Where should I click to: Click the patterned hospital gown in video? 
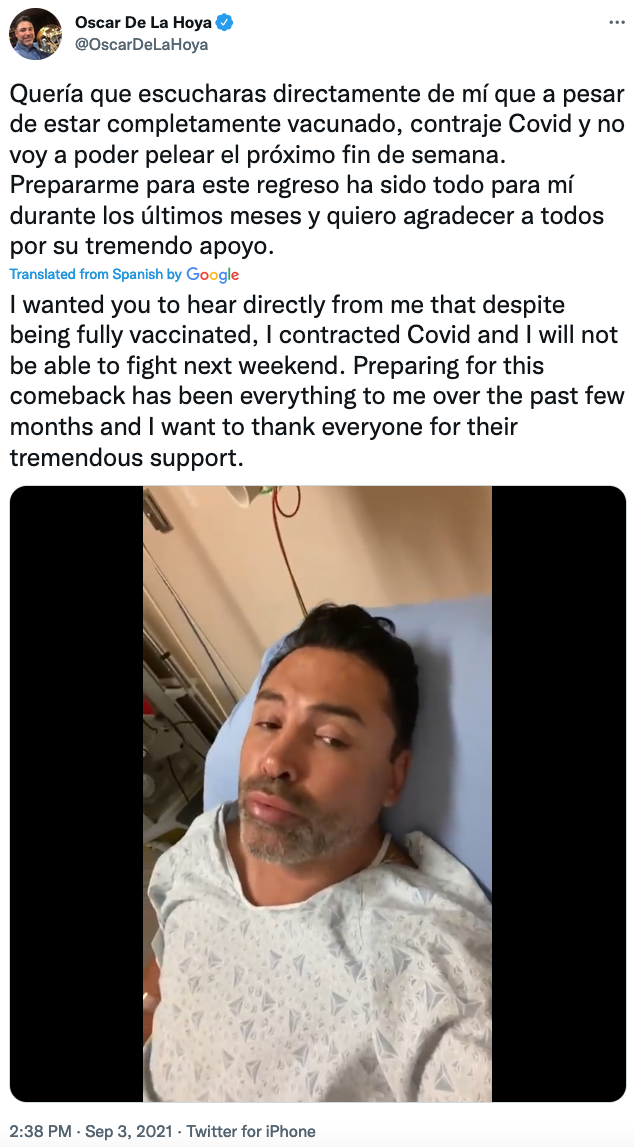point(322,980)
